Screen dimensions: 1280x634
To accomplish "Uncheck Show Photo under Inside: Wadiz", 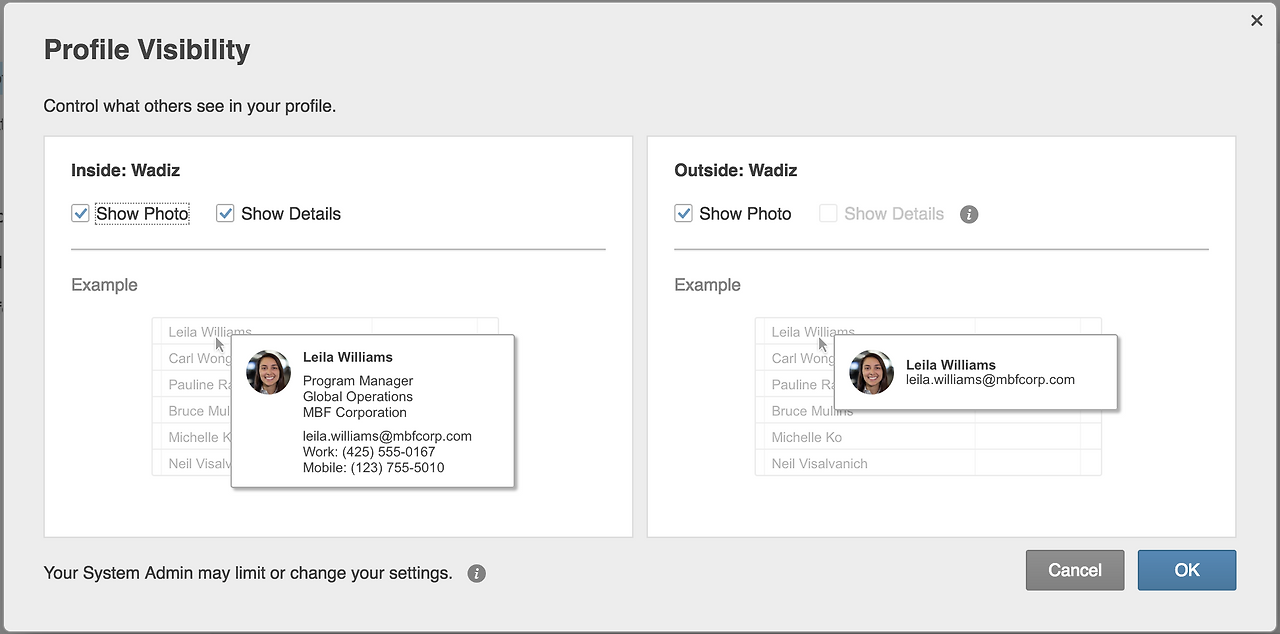I will [80, 213].
